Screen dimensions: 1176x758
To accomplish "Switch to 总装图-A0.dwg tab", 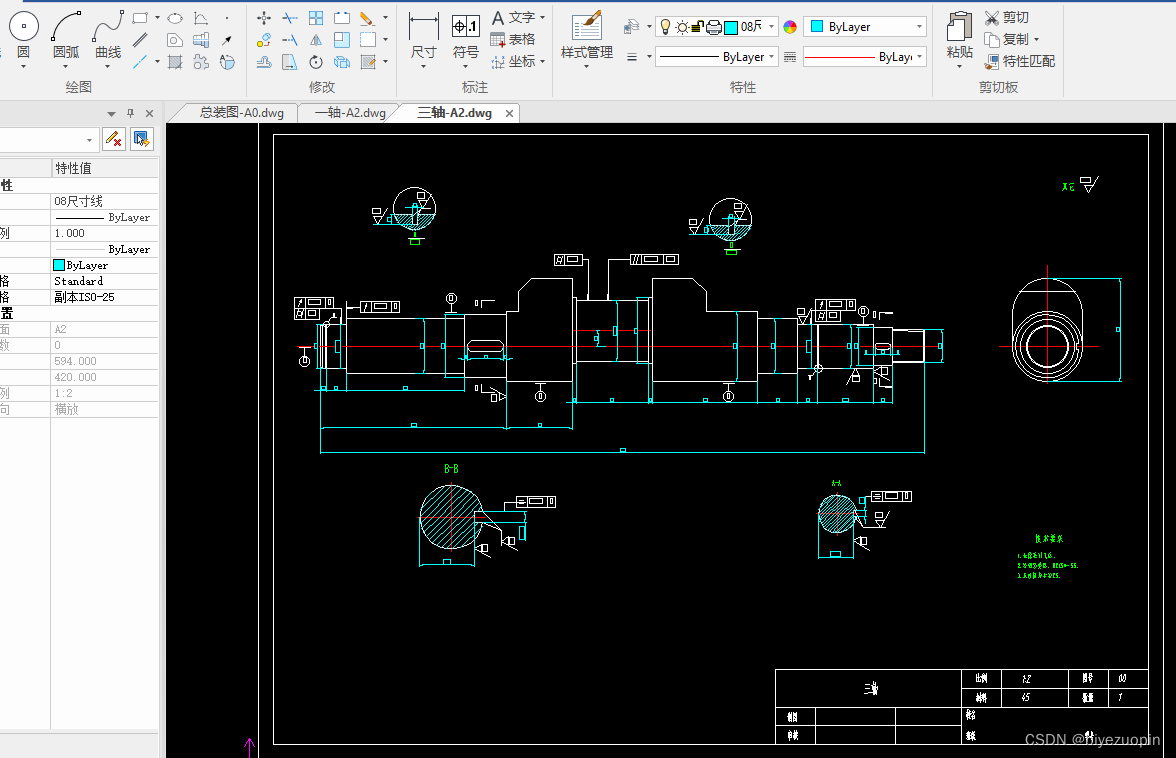I will click(x=242, y=112).
